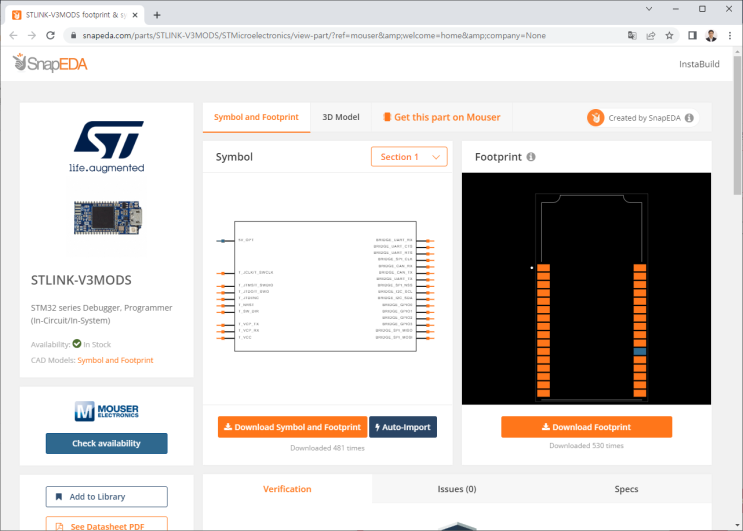743x531 pixels.
Task: Download Symbol and Footprint
Action: [x=292, y=427]
